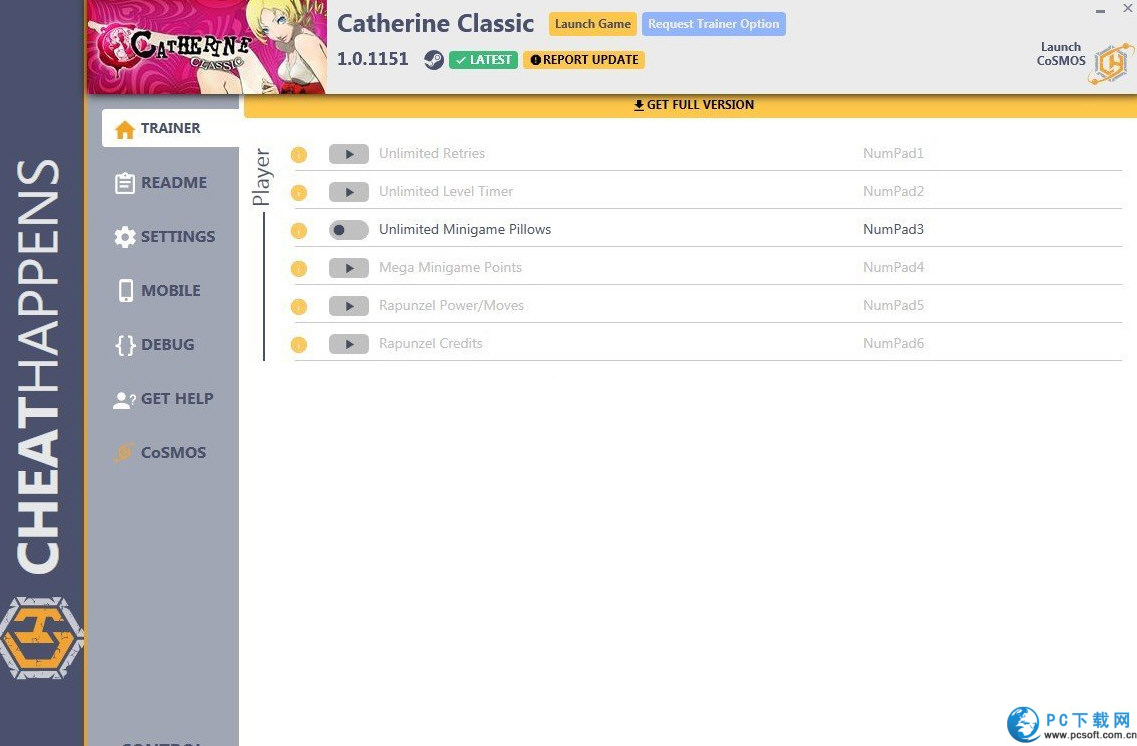This screenshot has height=746, width=1137.
Task: Click the GET FULL VERSION banner
Action: click(693, 105)
